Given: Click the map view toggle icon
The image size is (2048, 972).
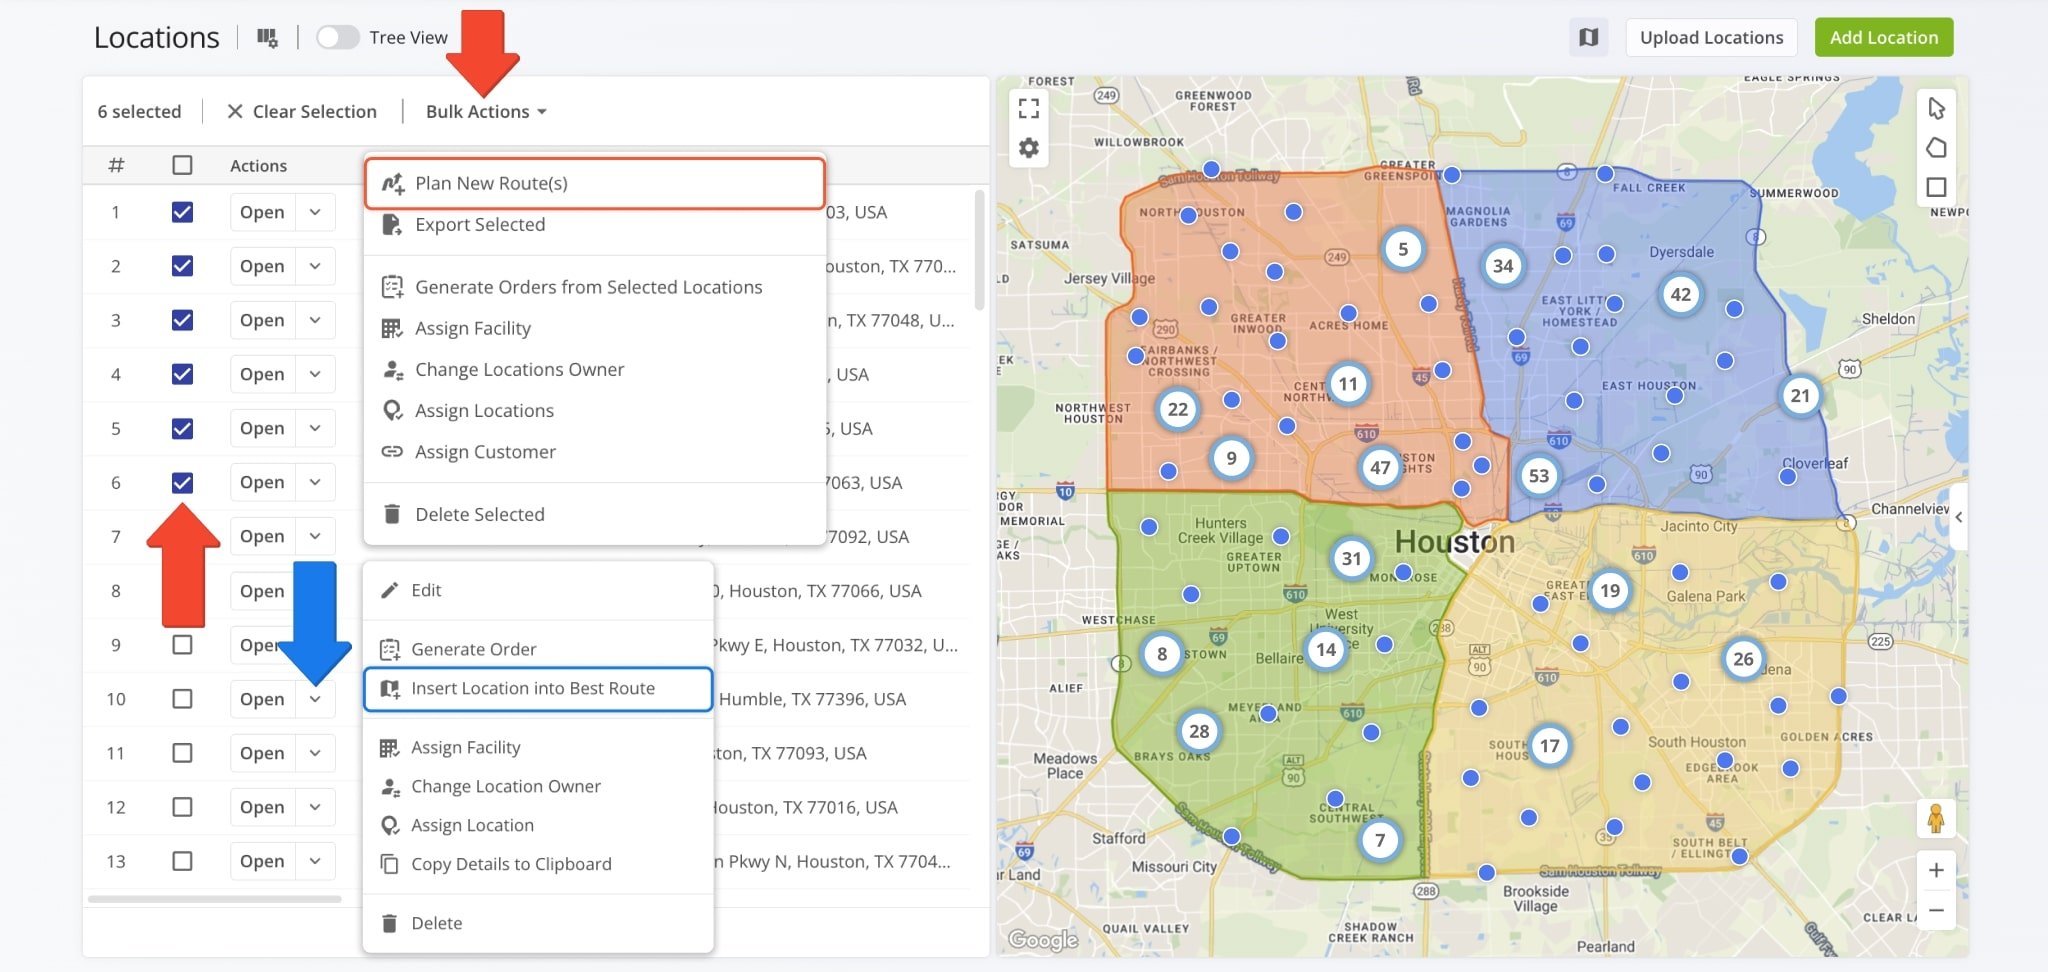Looking at the screenshot, I should point(1588,38).
